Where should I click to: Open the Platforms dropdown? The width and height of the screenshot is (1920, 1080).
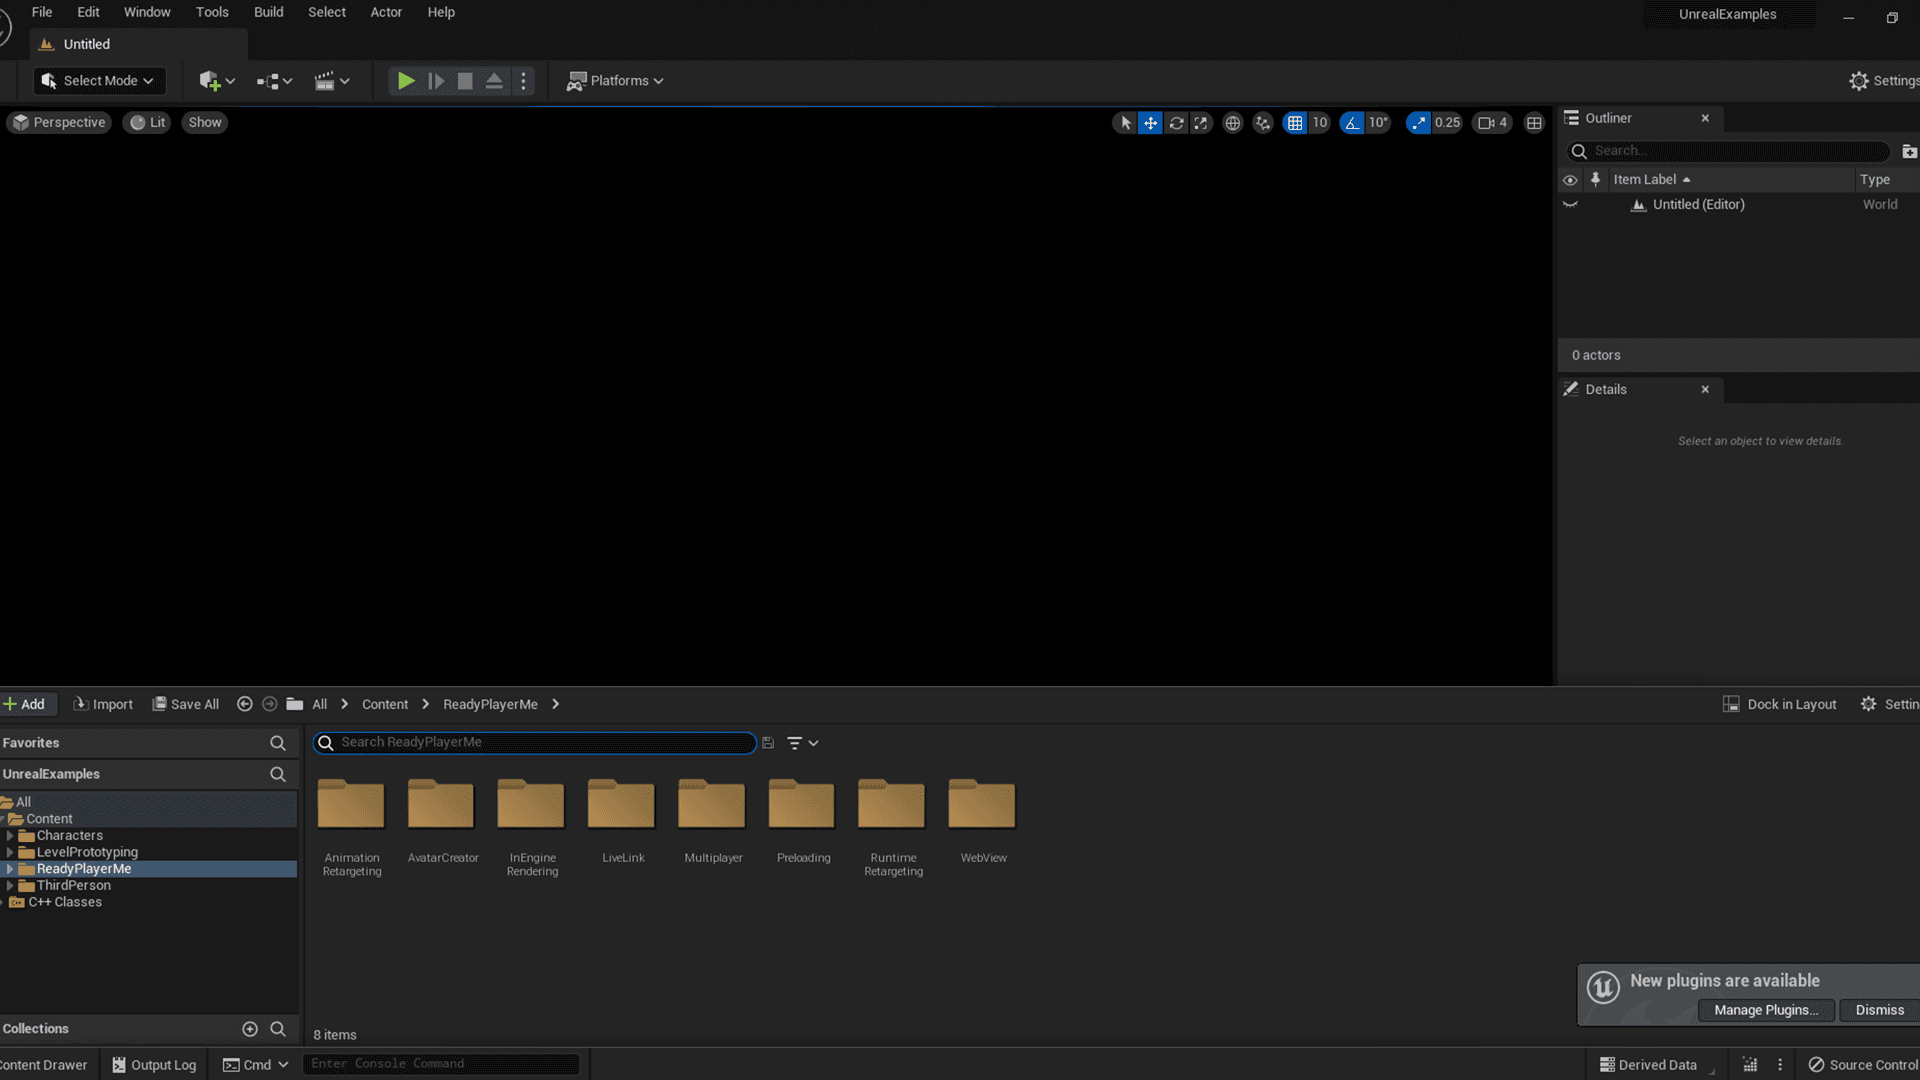pyautogui.click(x=615, y=81)
